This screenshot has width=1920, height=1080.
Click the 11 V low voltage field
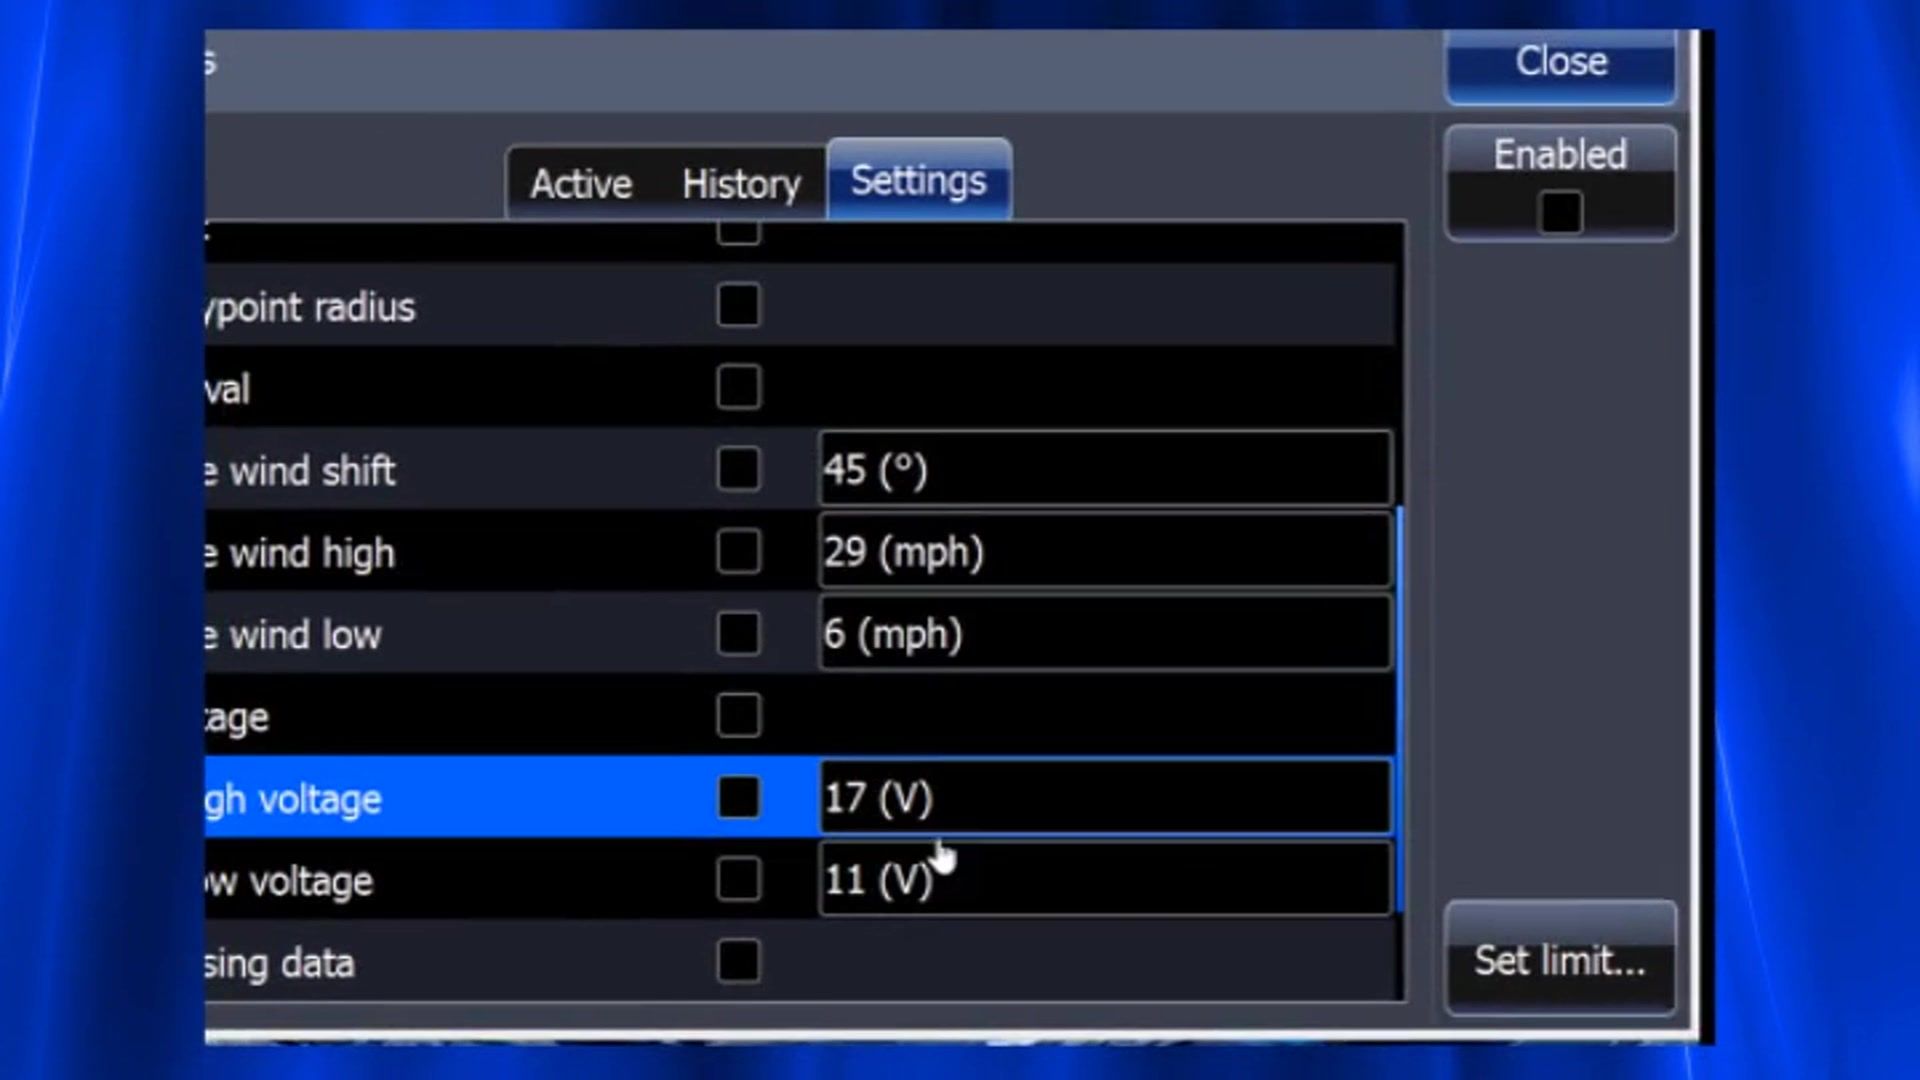pyautogui.click(x=1104, y=879)
